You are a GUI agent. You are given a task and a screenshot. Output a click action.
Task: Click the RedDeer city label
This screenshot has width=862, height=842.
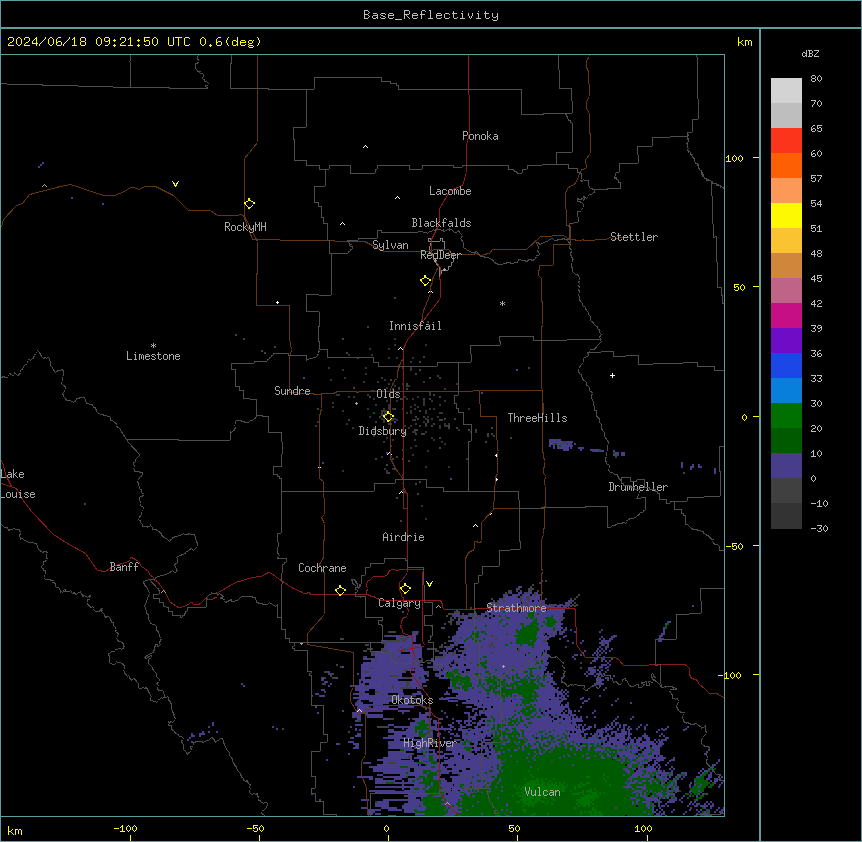point(440,255)
